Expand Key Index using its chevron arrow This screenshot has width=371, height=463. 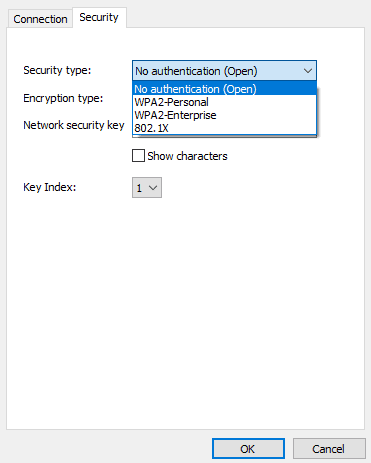pyautogui.click(x=153, y=188)
